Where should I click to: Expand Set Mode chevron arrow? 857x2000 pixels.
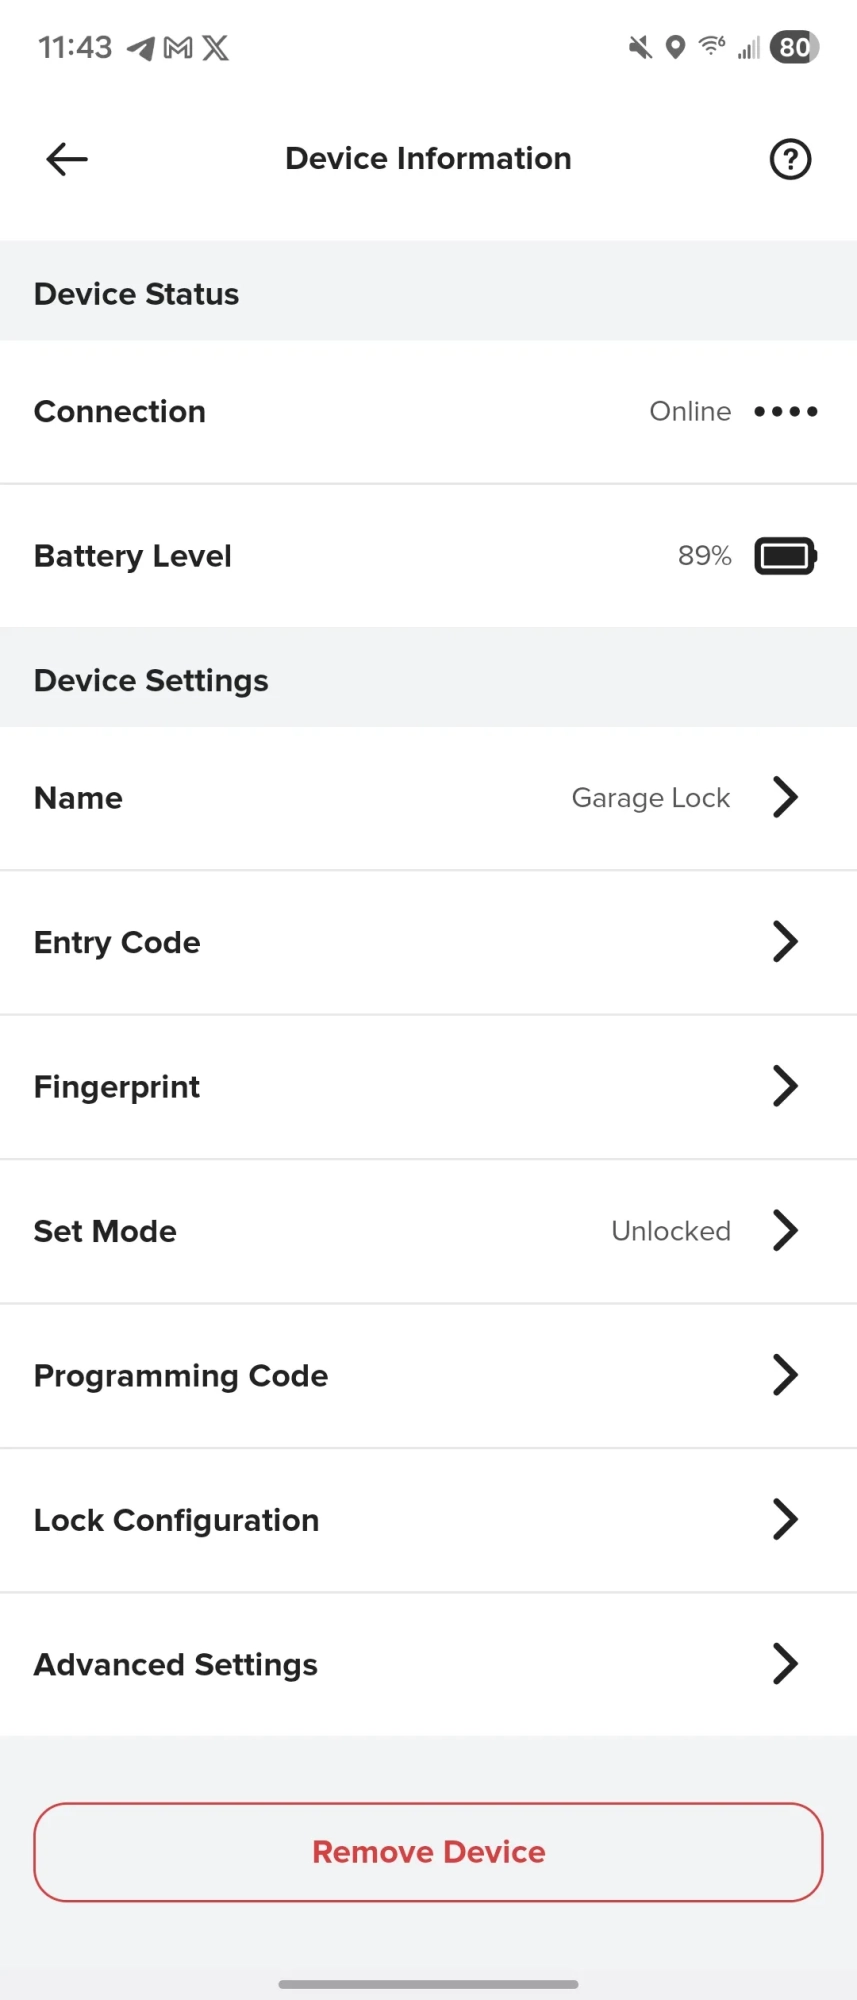[x=785, y=1230]
